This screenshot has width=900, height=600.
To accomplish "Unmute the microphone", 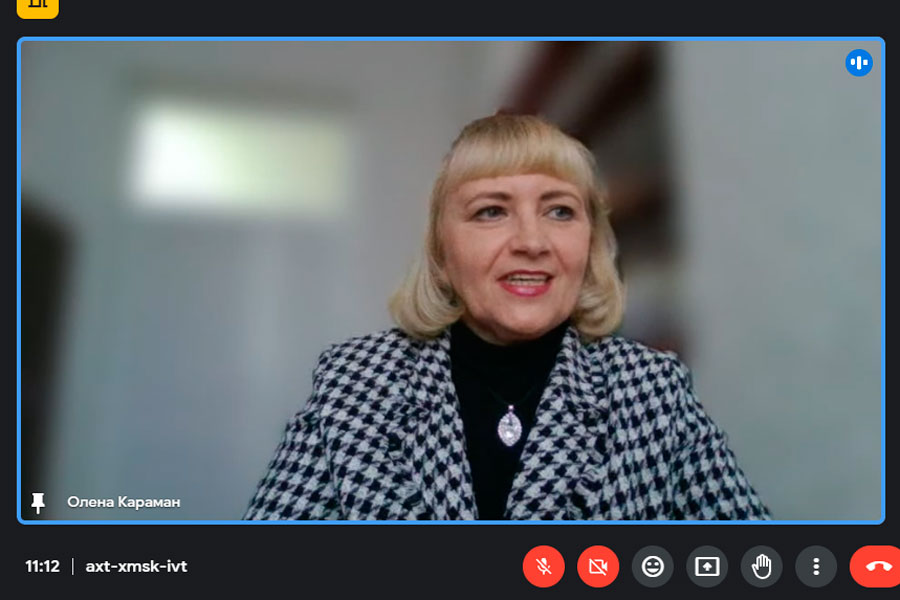I will [x=543, y=566].
